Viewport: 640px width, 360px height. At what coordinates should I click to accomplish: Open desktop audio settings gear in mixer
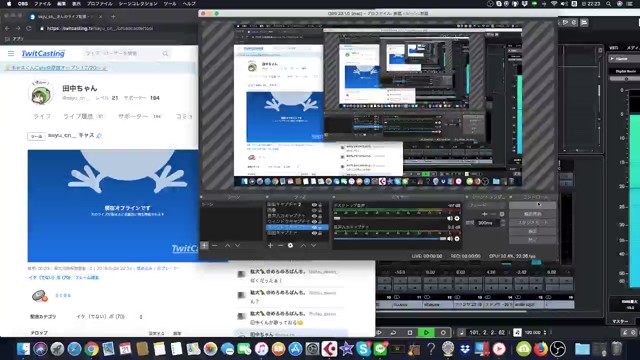[x=457, y=218]
